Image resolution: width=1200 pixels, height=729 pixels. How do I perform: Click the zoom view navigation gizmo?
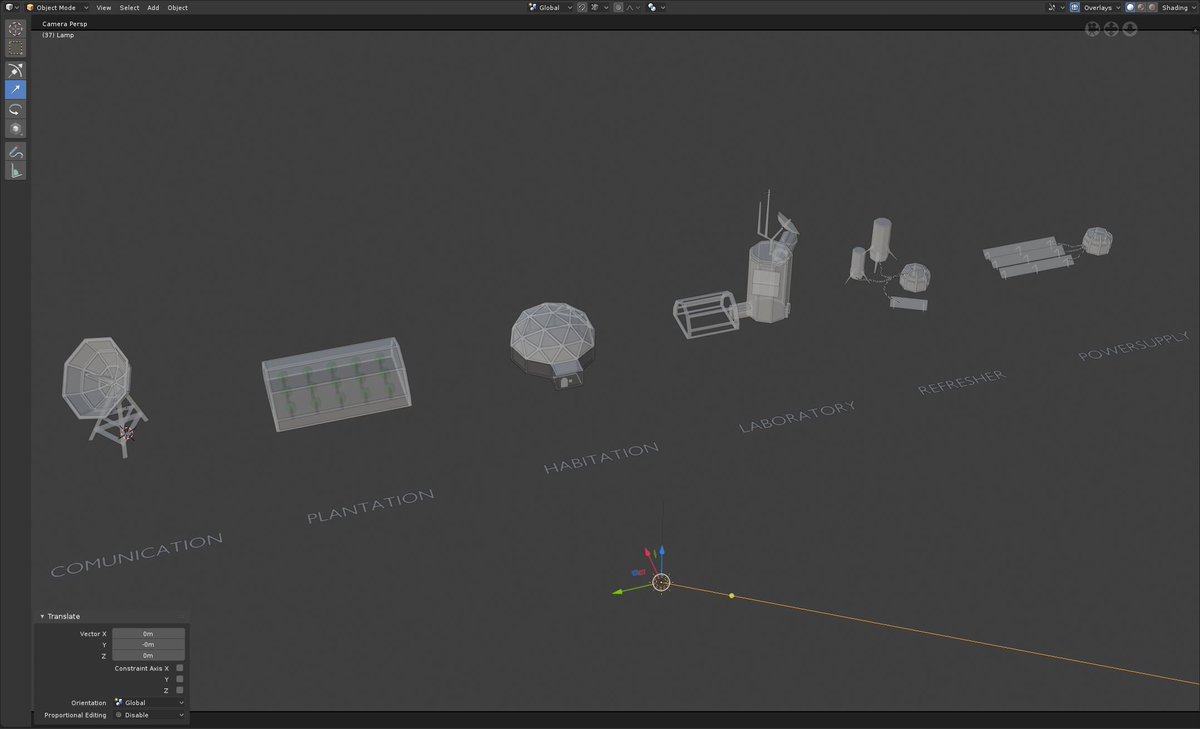1130,29
